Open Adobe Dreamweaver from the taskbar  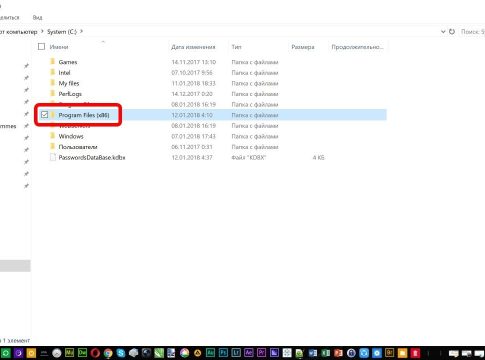82,353
